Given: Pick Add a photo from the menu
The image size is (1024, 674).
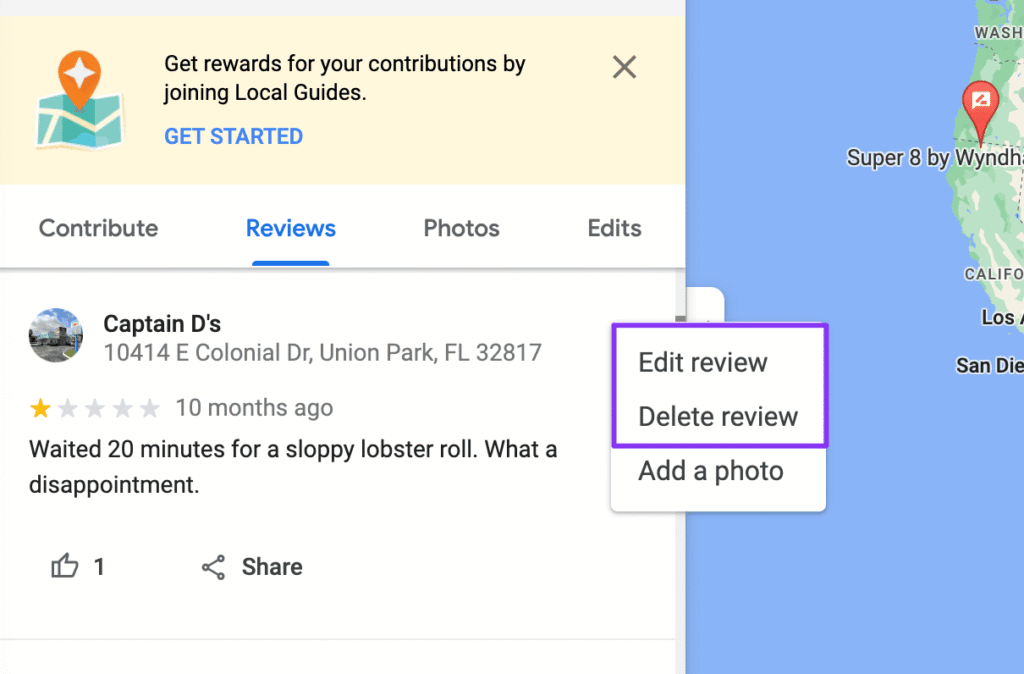Looking at the screenshot, I should click(709, 470).
